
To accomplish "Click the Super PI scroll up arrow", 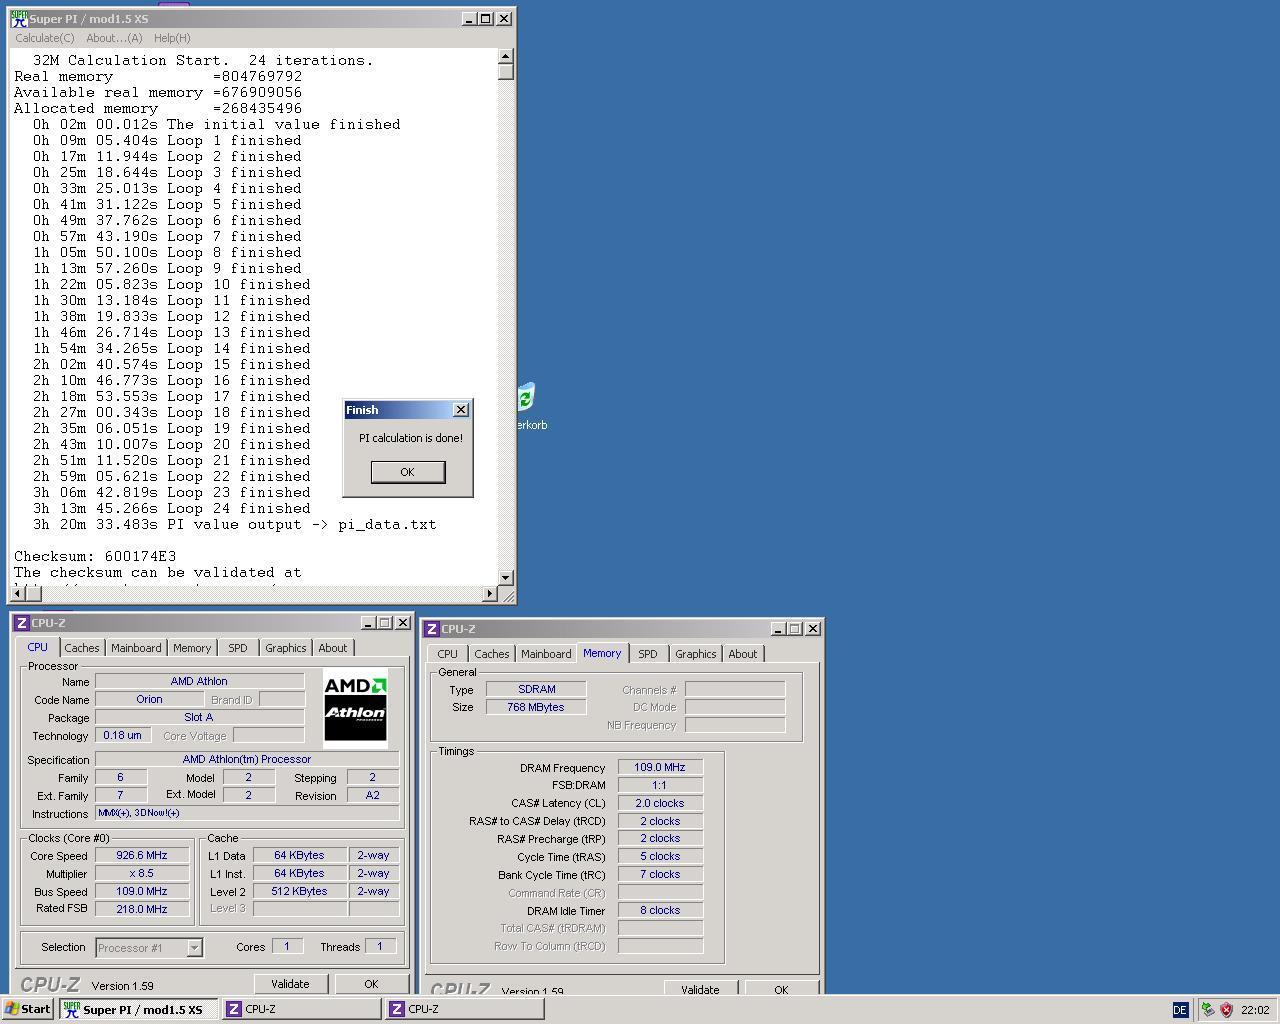I will tap(506, 56).
